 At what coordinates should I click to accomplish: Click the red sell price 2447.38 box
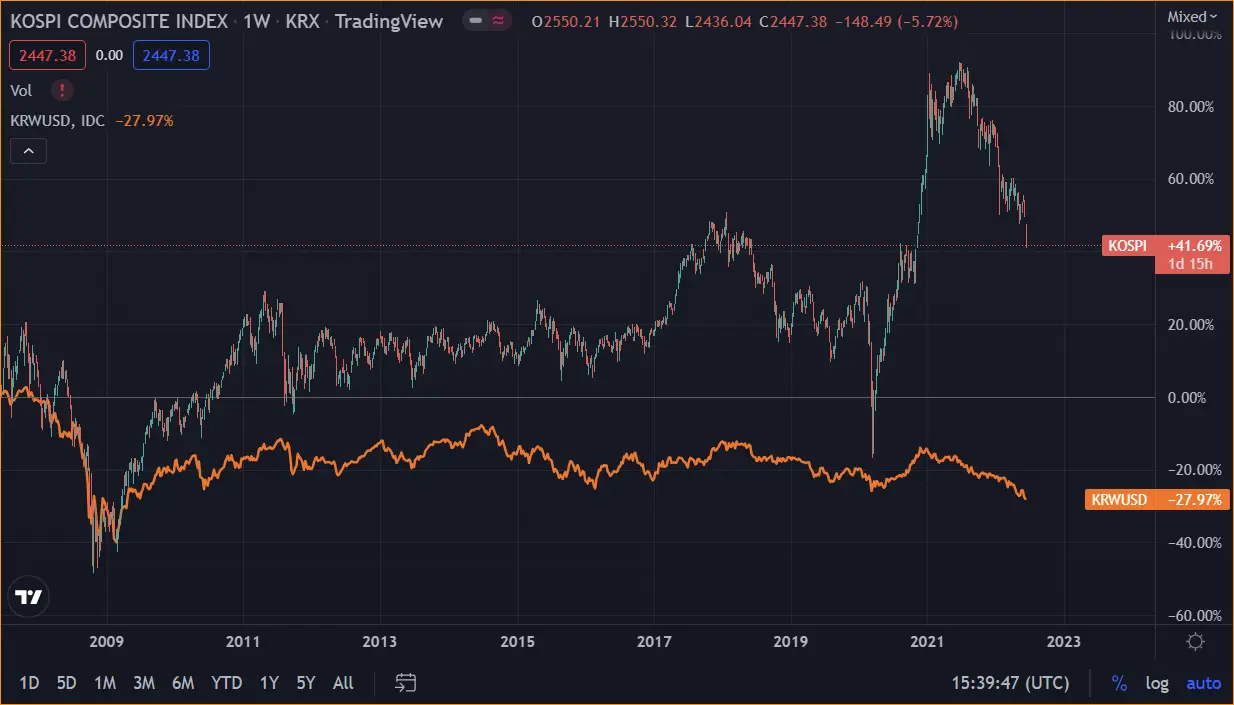pyautogui.click(x=47, y=56)
